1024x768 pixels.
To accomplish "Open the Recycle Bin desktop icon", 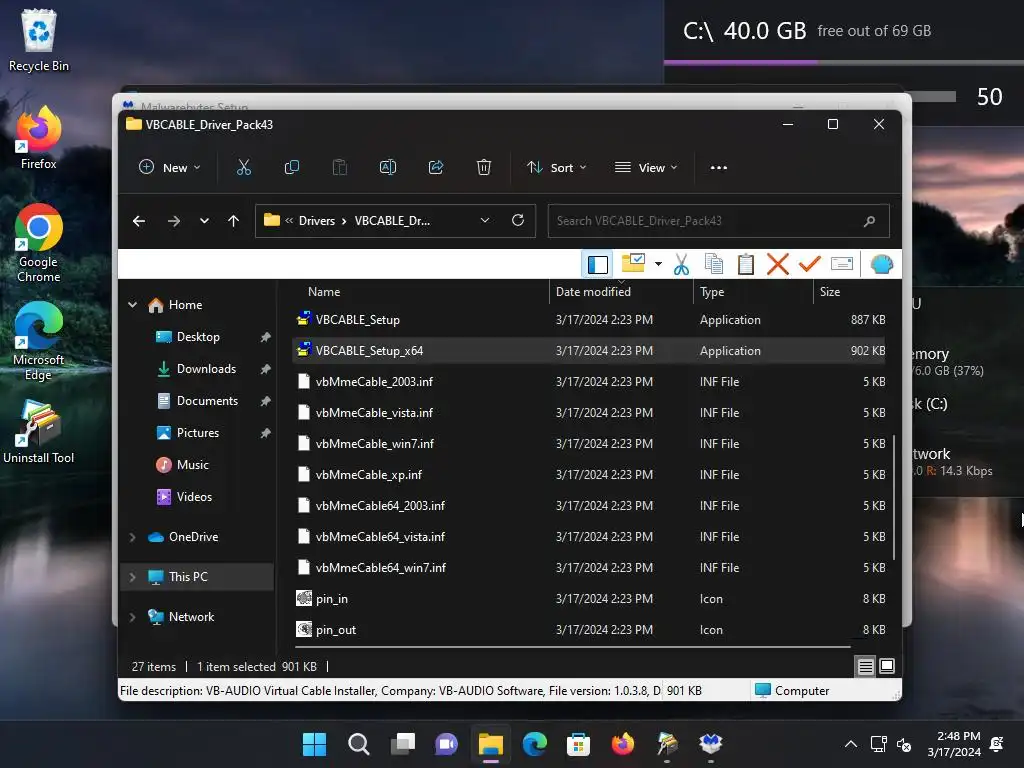I will coord(39,40).
